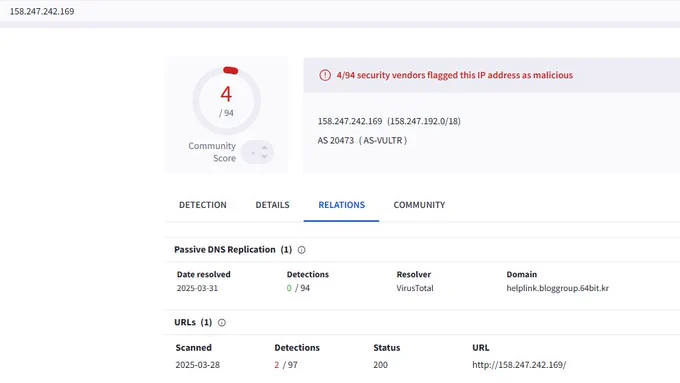This screenshot has height=383, width=680.
Task: Select the RELATIONS tab
Action: (x=341, y=205)
